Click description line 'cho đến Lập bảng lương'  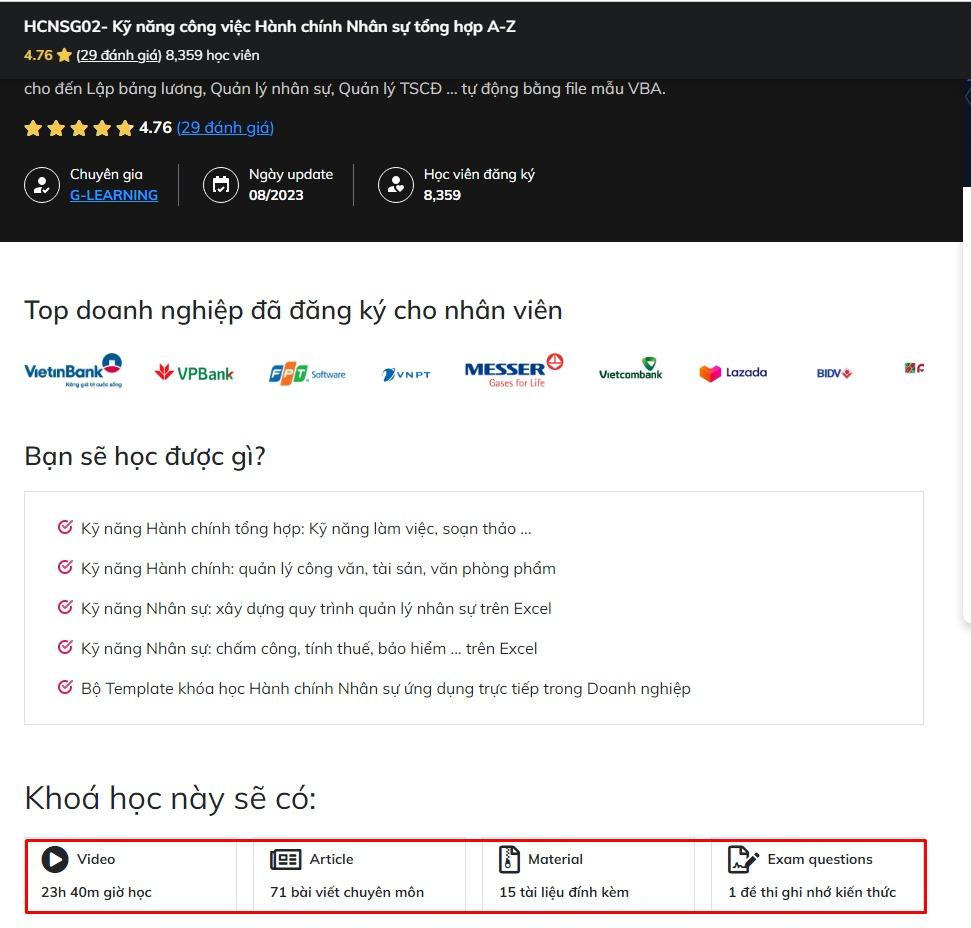point(345,89)
